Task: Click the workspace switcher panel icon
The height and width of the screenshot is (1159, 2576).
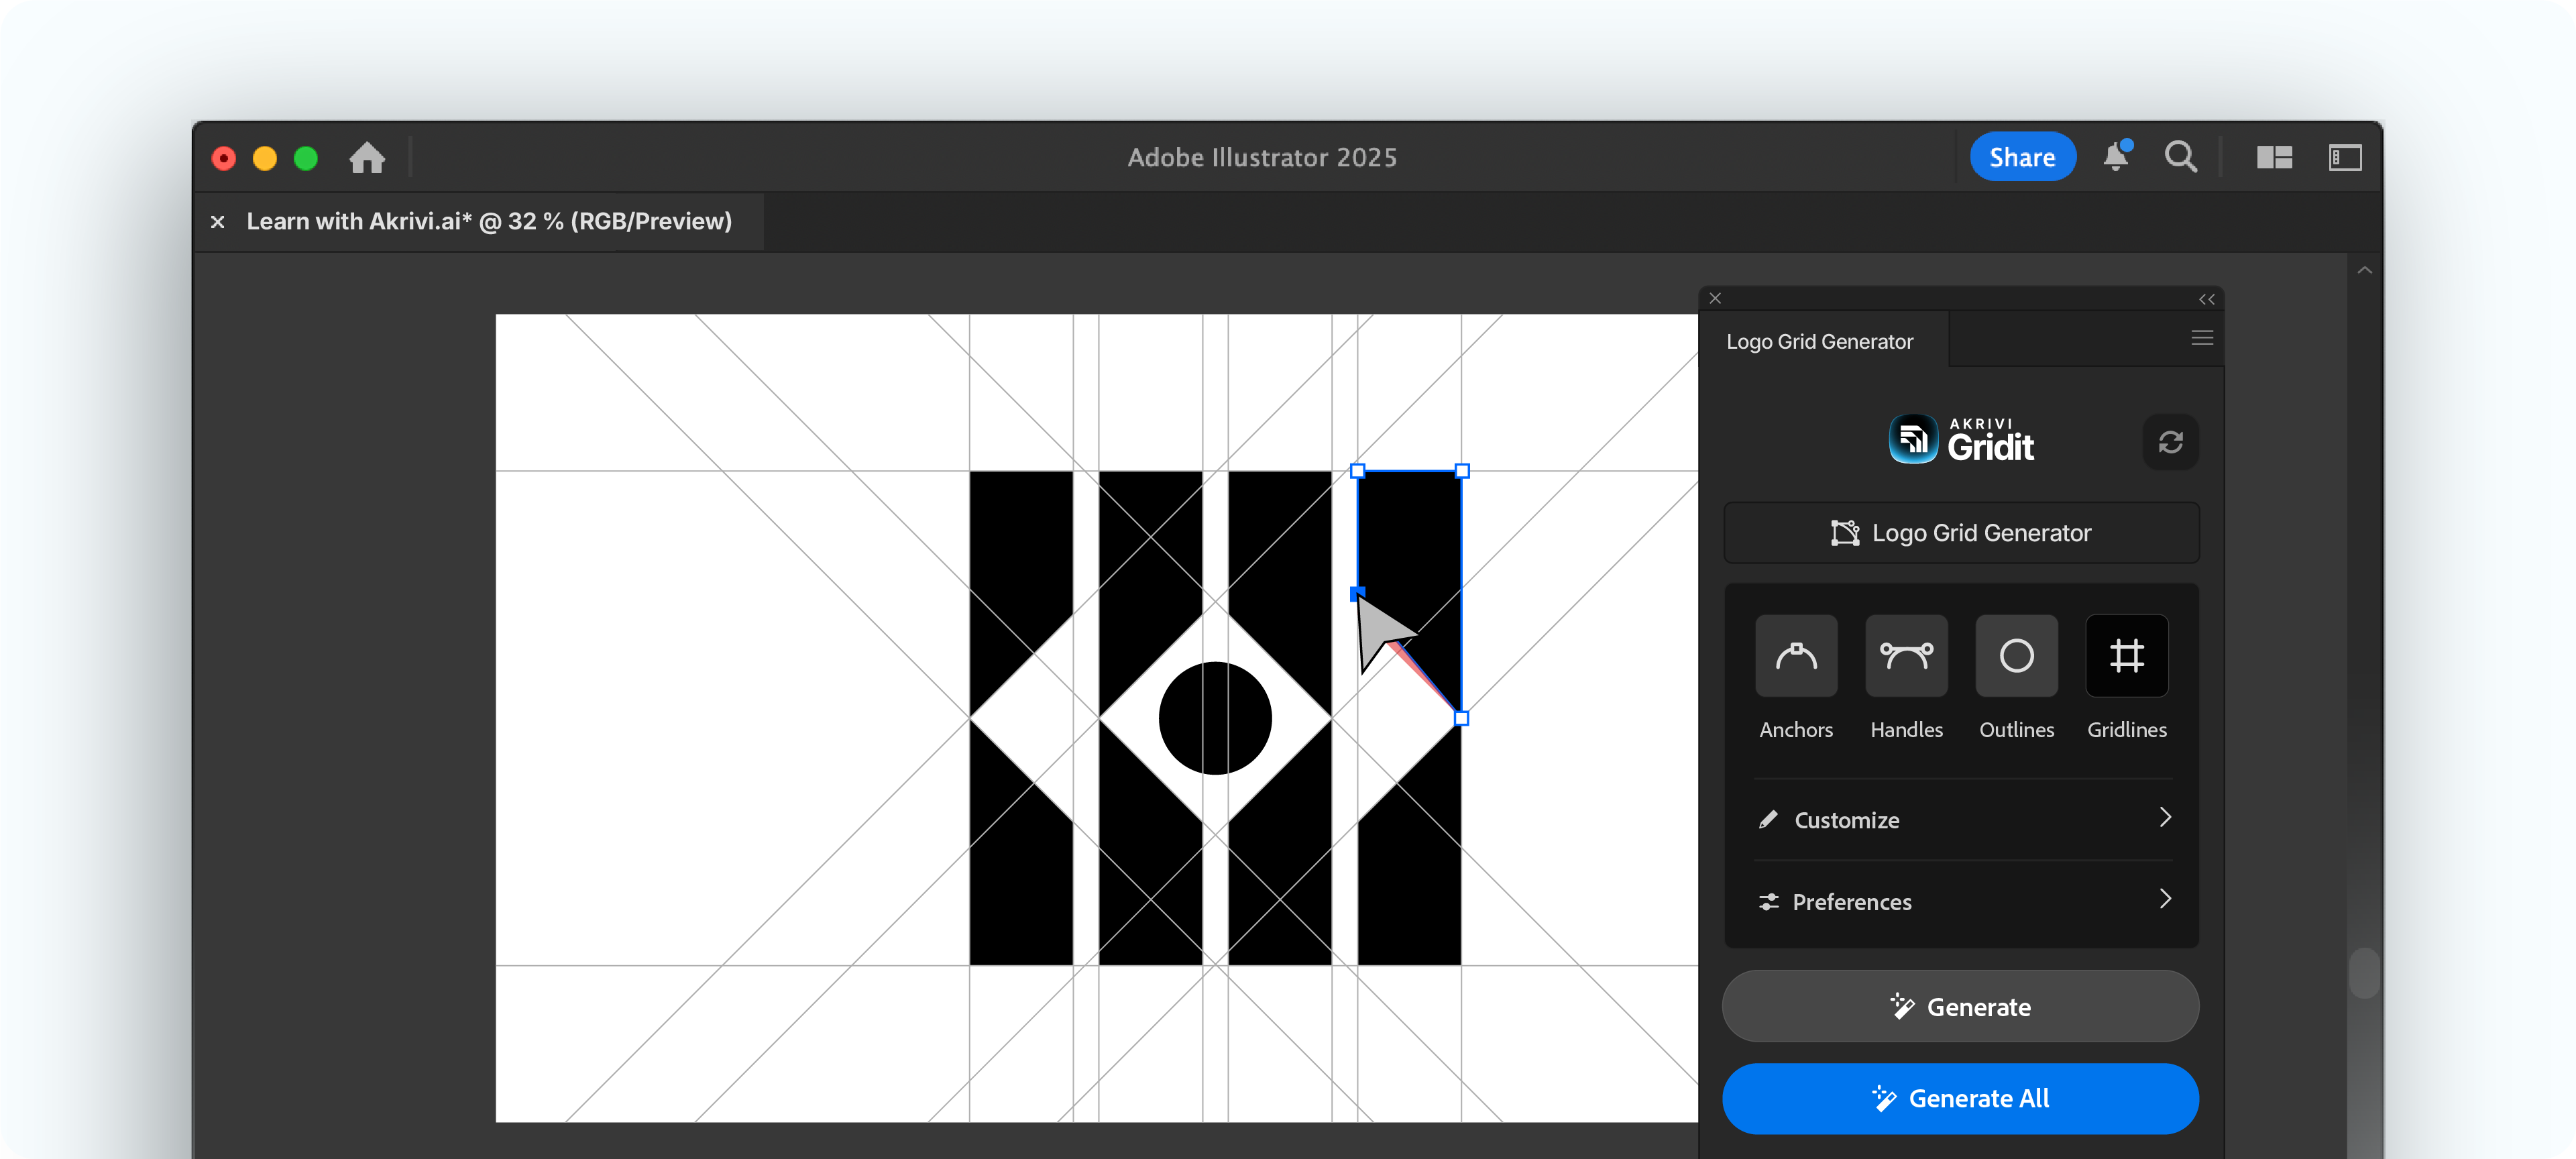Action: tap(2344, 157)
